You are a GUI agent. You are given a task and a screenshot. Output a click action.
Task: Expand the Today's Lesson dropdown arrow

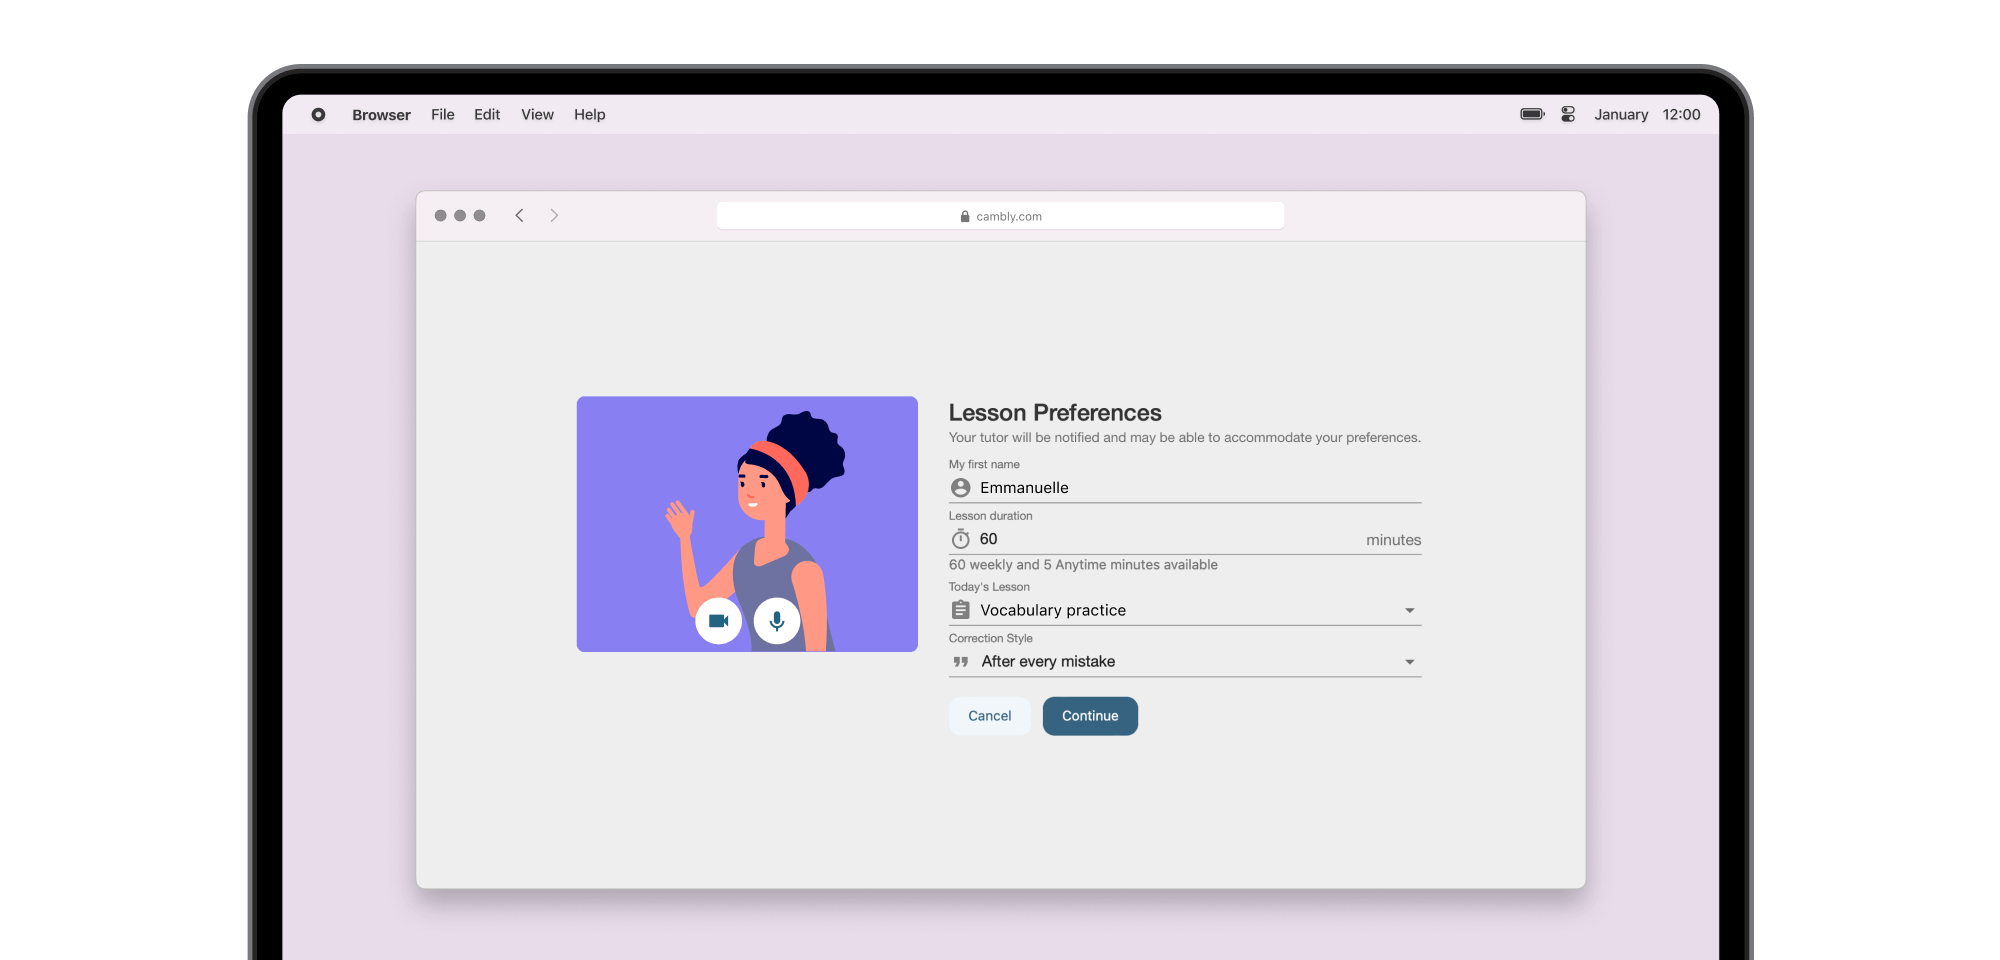[x=1409, y=611]
